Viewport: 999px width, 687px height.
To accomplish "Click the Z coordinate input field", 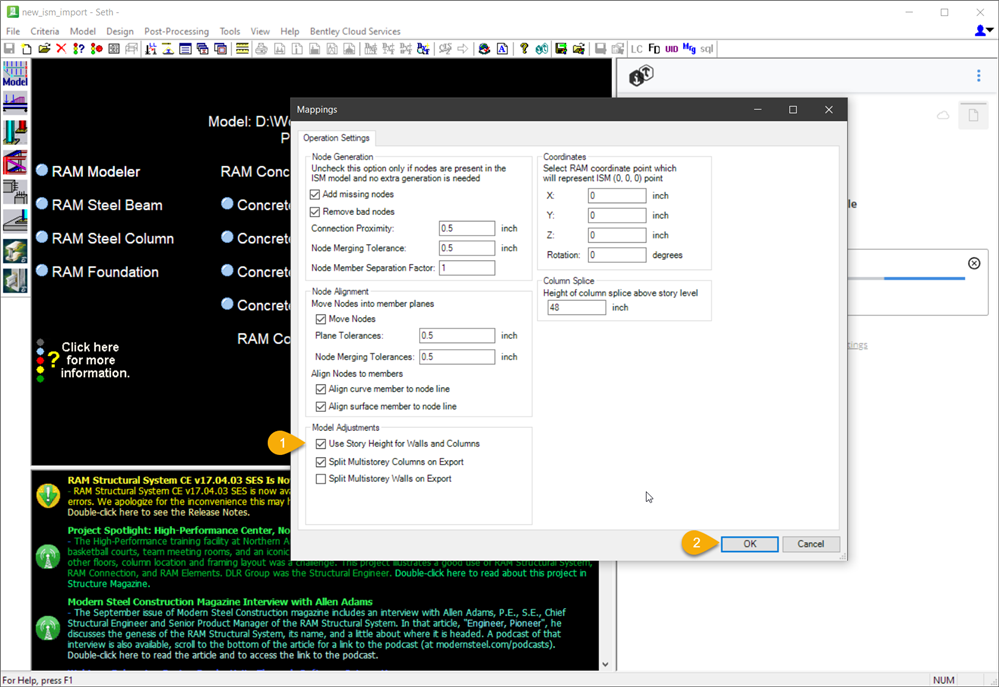I will (x=617, y=235).
